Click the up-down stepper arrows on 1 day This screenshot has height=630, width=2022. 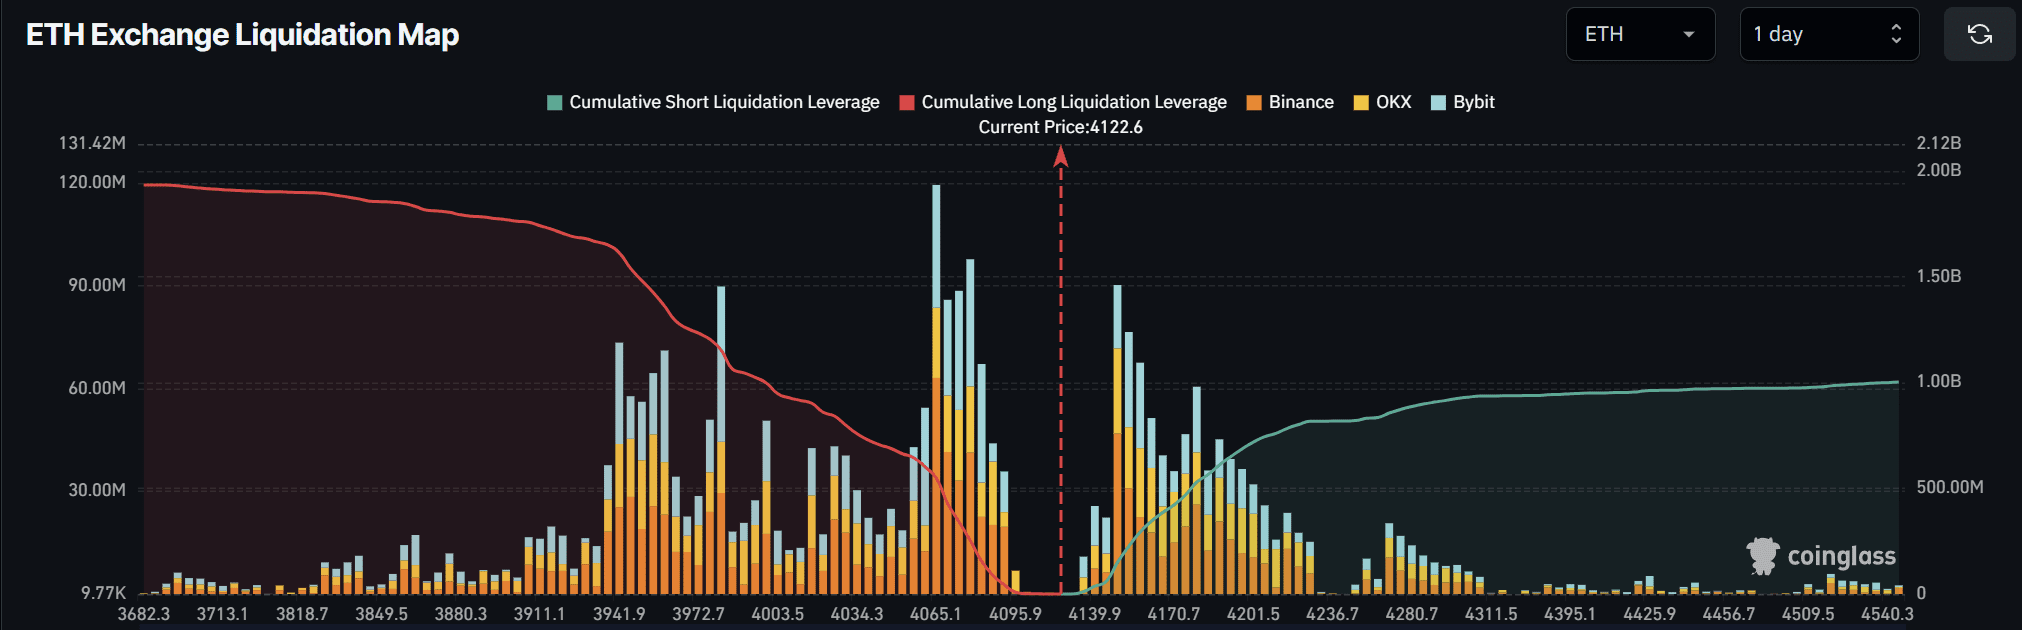point(1896,34)
